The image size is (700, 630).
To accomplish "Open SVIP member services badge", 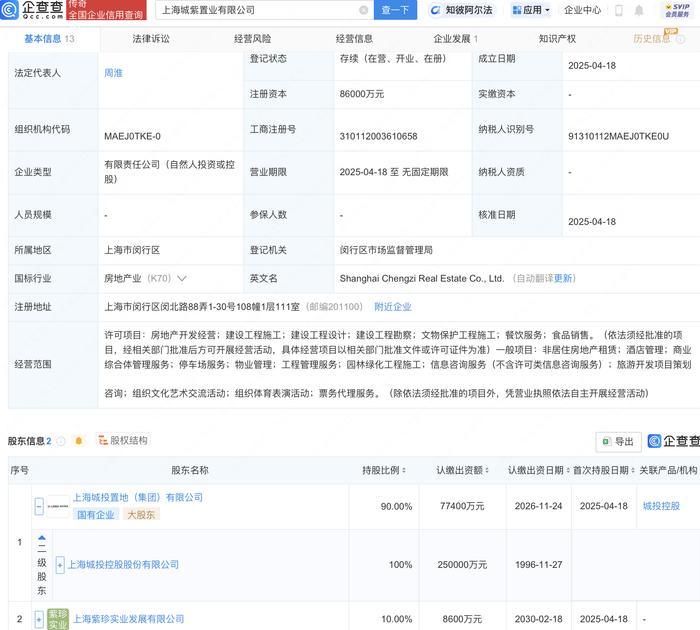I will click(x=677, y=10).
